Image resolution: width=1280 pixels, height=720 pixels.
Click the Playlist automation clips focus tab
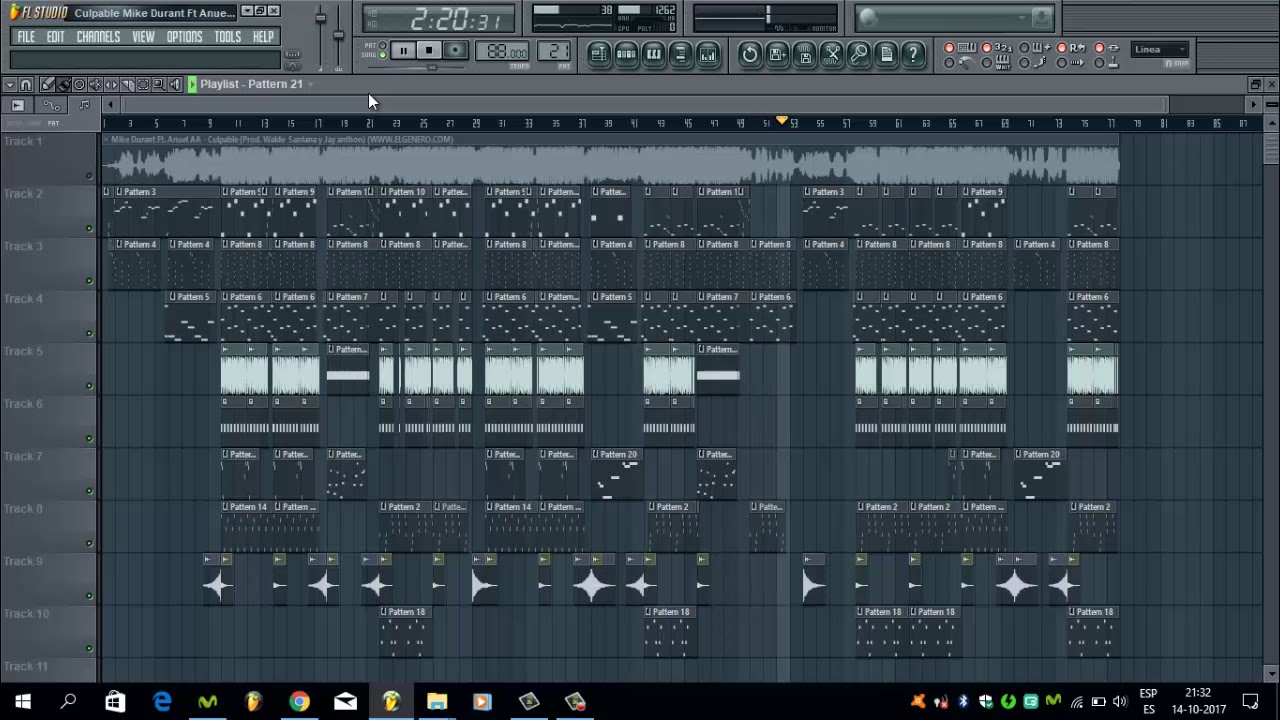[x=51, y=105]
